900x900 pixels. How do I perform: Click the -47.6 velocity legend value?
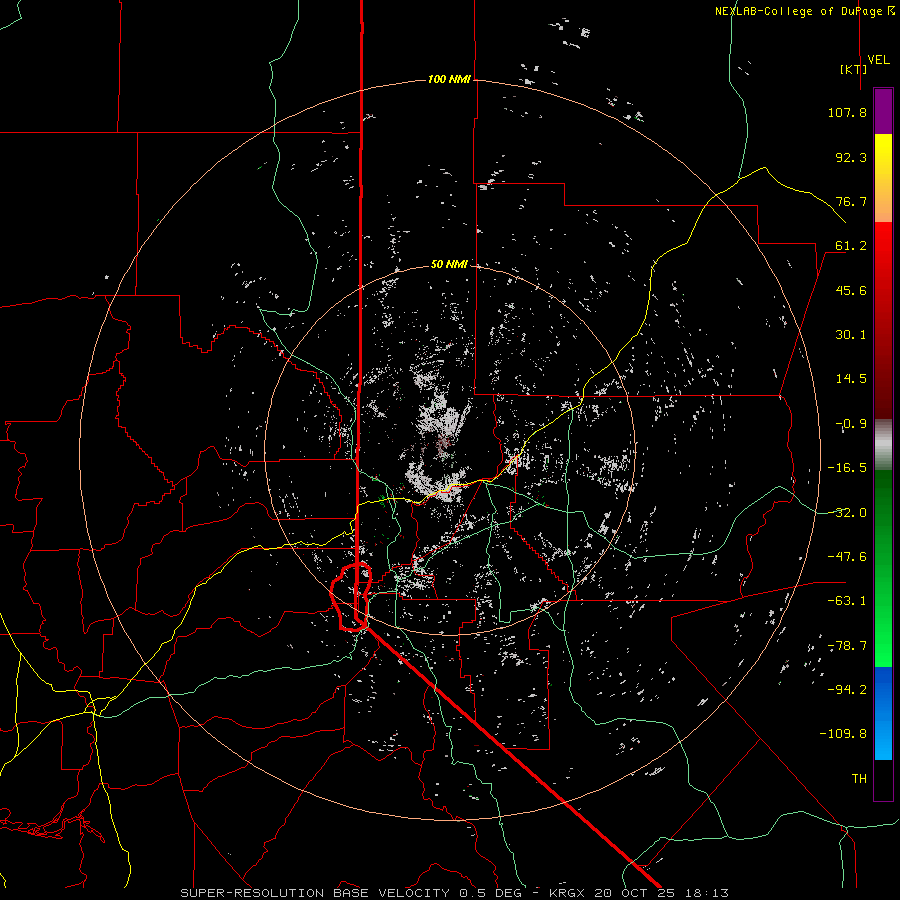[847, 557]
